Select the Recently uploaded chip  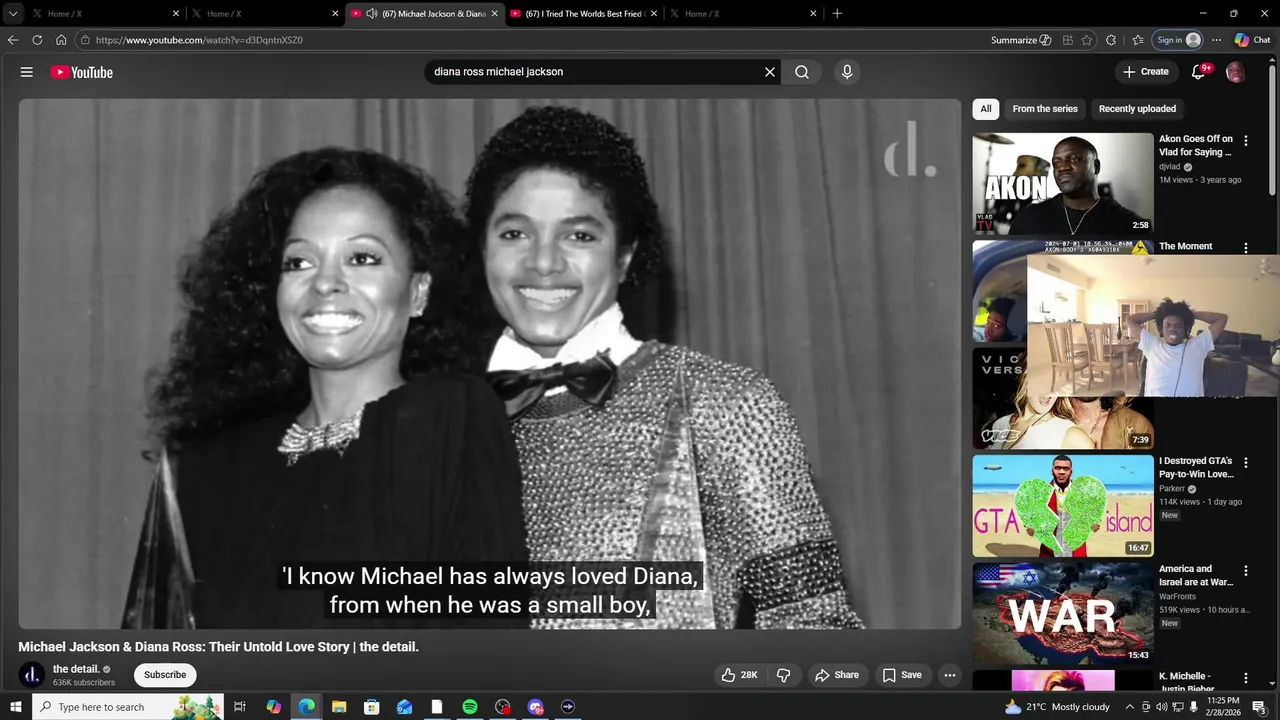pyautogui.click(x=1137, y=109)
